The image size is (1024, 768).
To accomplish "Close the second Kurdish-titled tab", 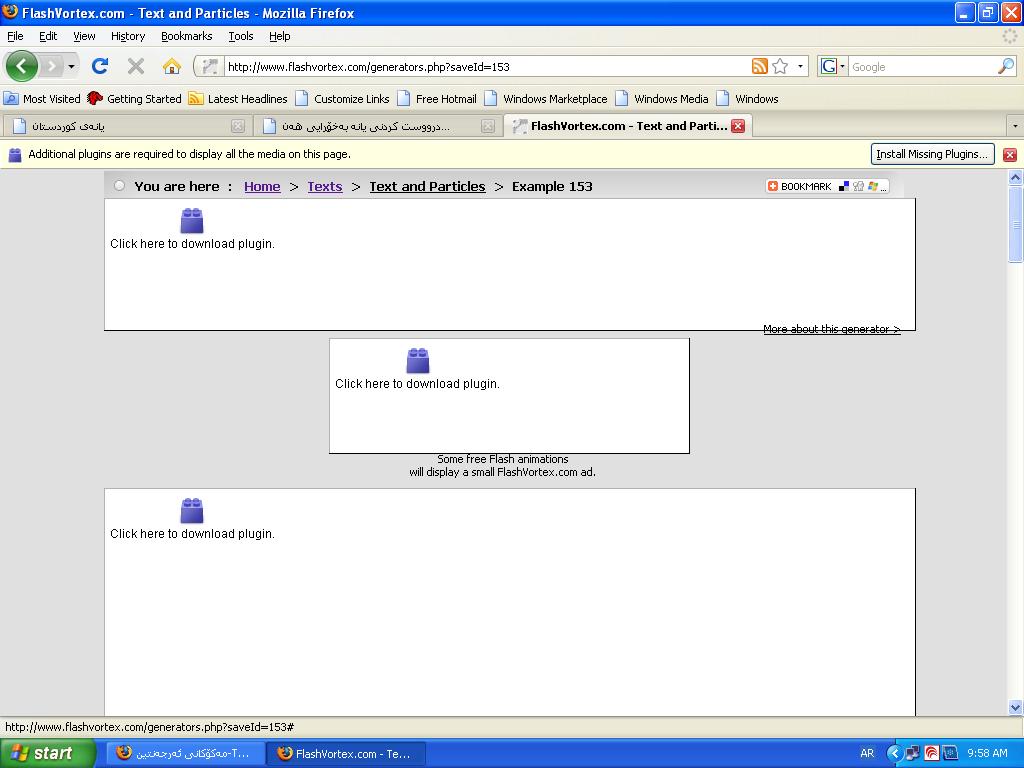I will (x=488, y=126).
